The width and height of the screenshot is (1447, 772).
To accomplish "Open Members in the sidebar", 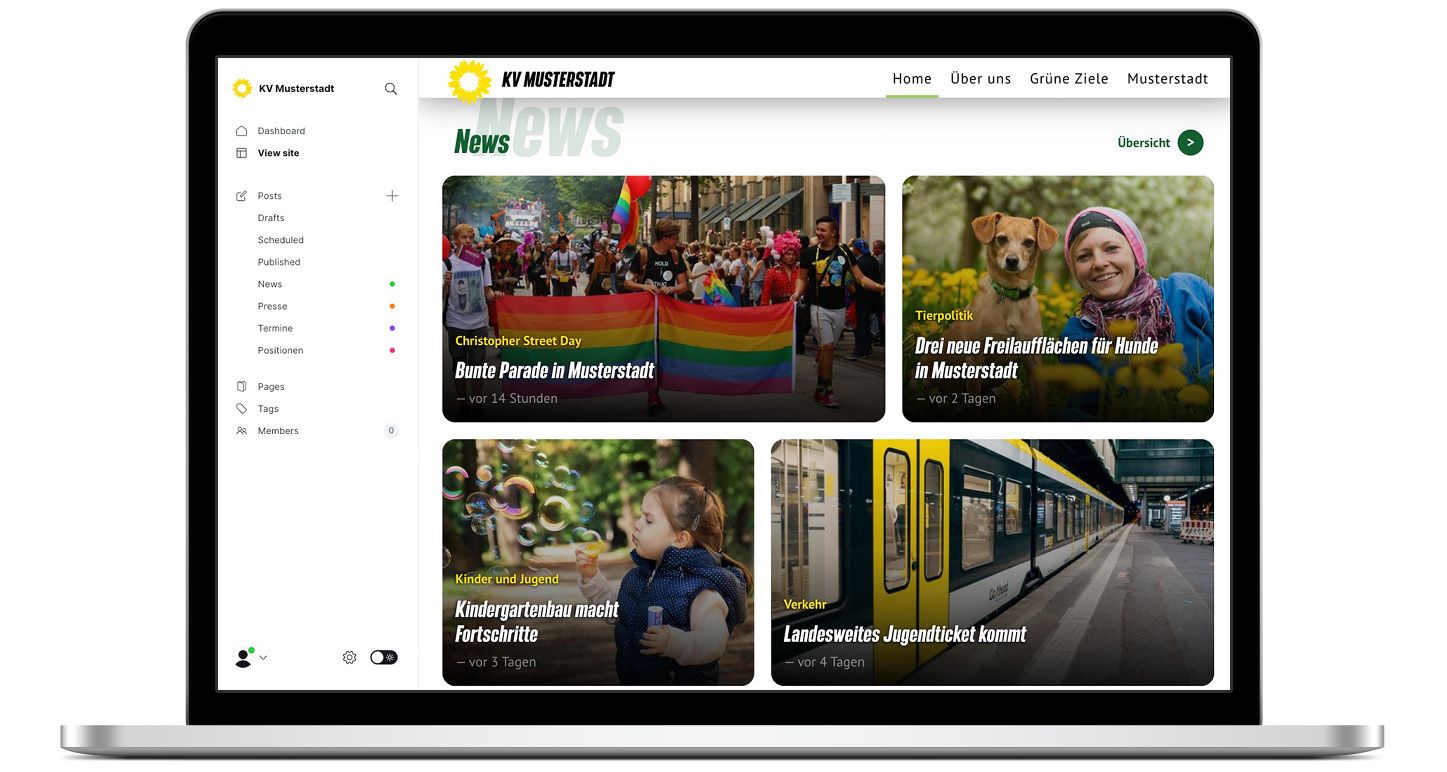I will click(x=278, y=431).
